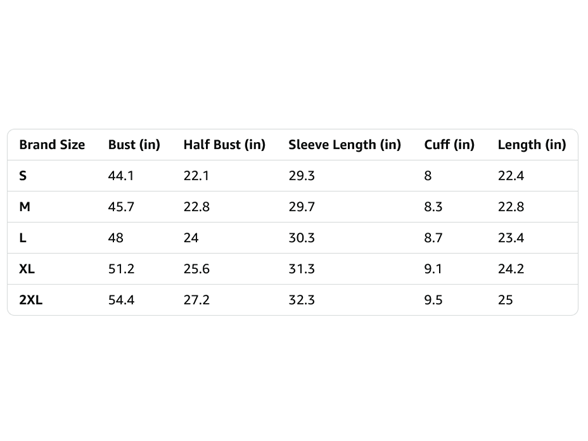Click the S size row label

23,176
